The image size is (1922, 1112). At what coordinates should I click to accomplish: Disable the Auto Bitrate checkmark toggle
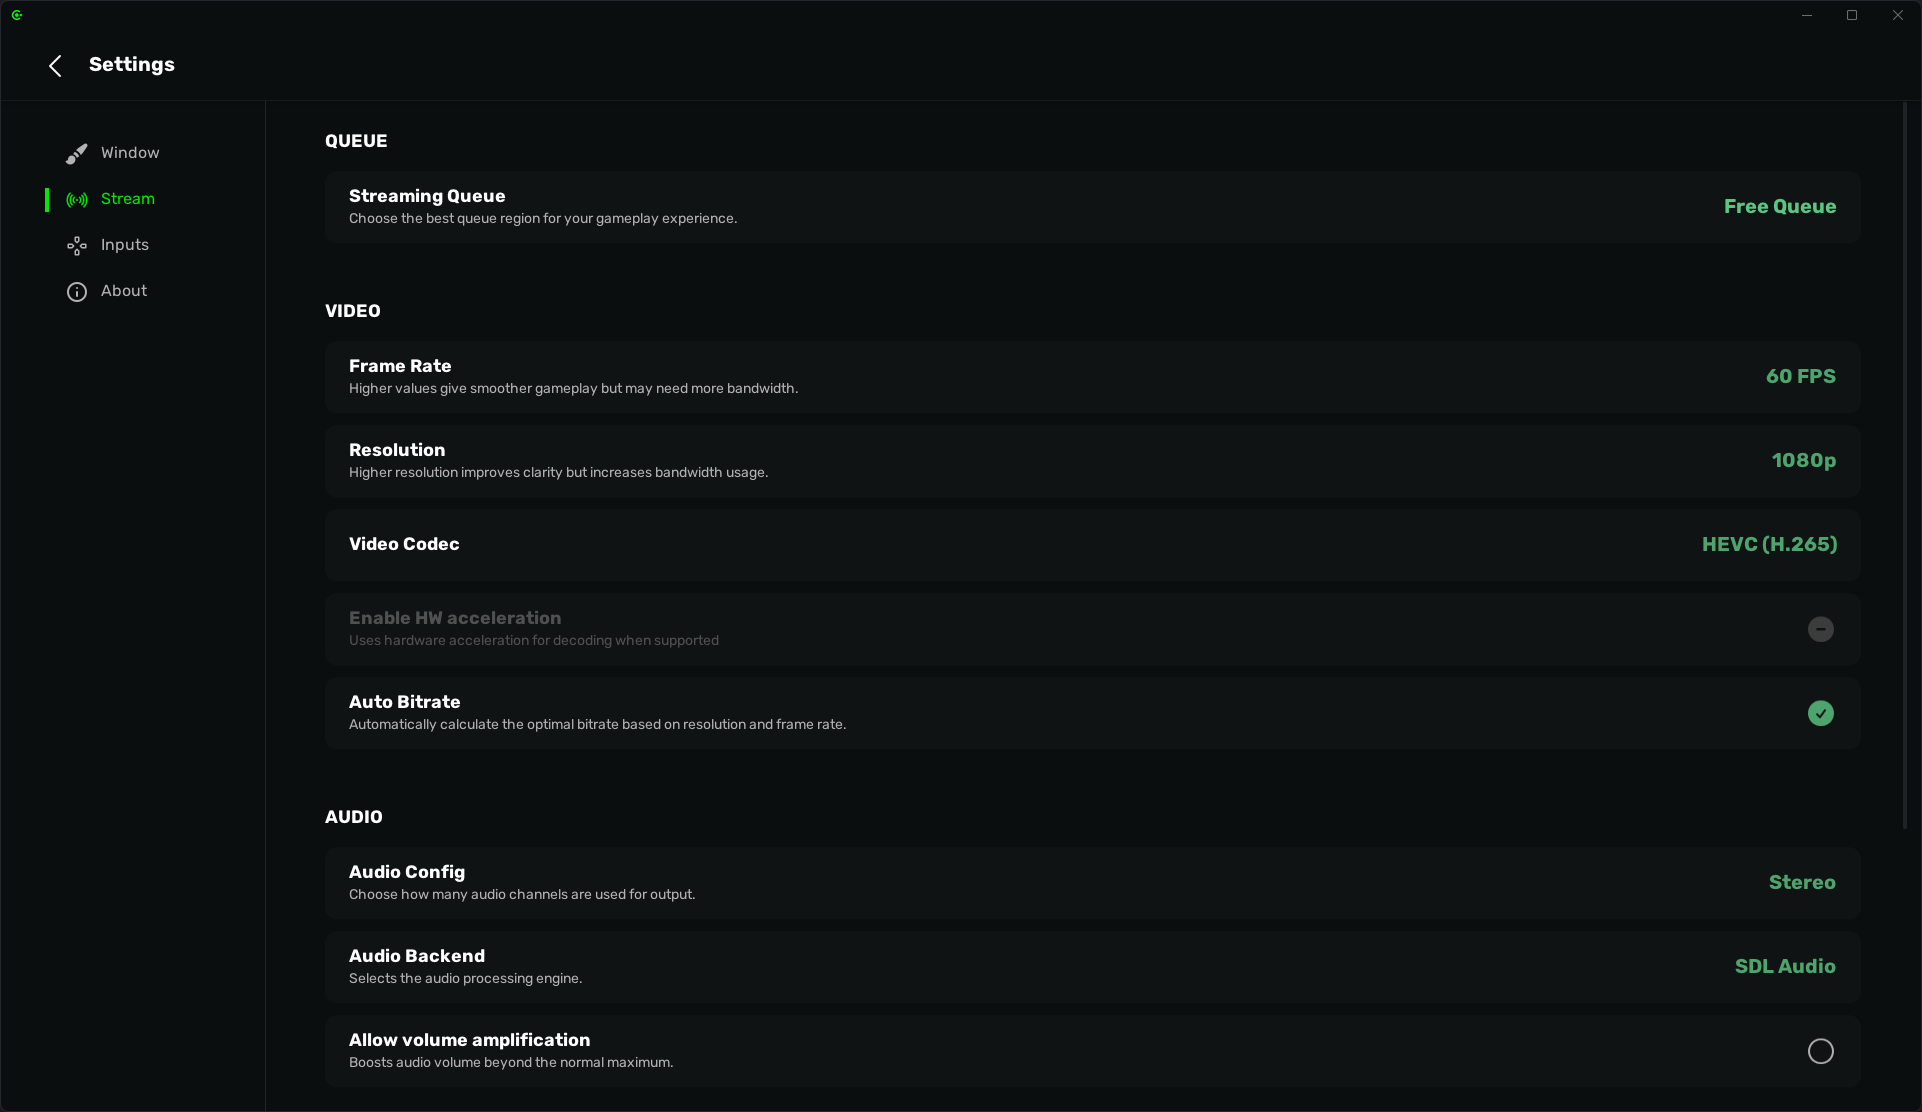1820,713
